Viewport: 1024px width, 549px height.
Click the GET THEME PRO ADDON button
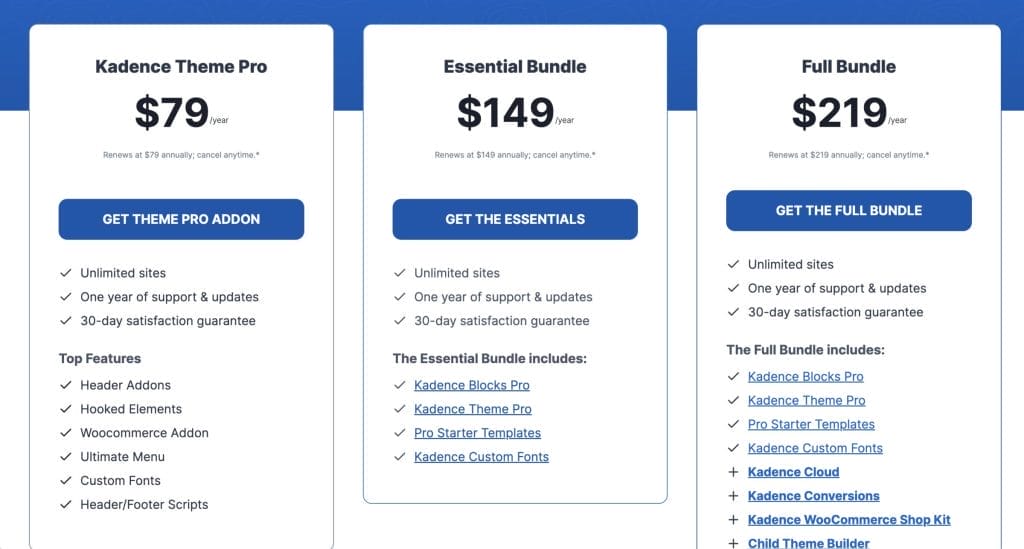(x=181, y=219)
